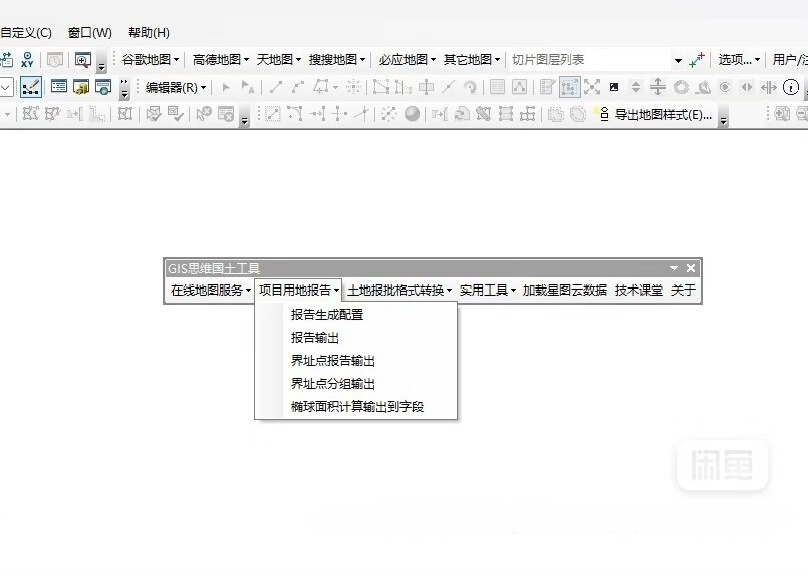Click the Go To XY icon
Screen dimensions: 808x576
27,60
